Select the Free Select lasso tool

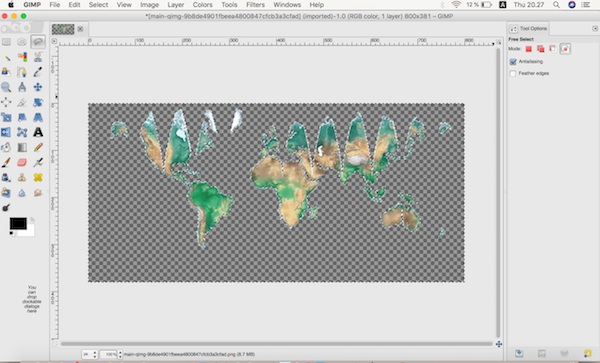pyautogui.click(x=38, y=42)
